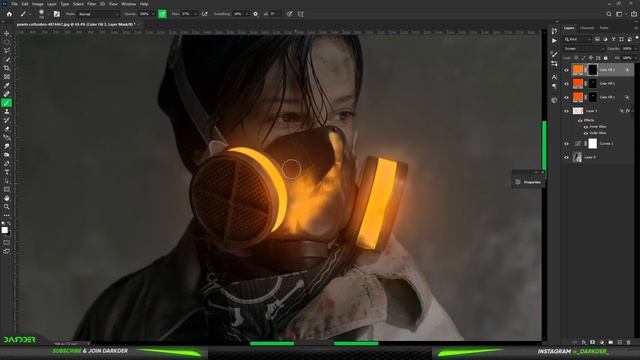Toggle Inner Glow effect visibility
The width and height of the screenshot is (640, 360).
point(586,127)
